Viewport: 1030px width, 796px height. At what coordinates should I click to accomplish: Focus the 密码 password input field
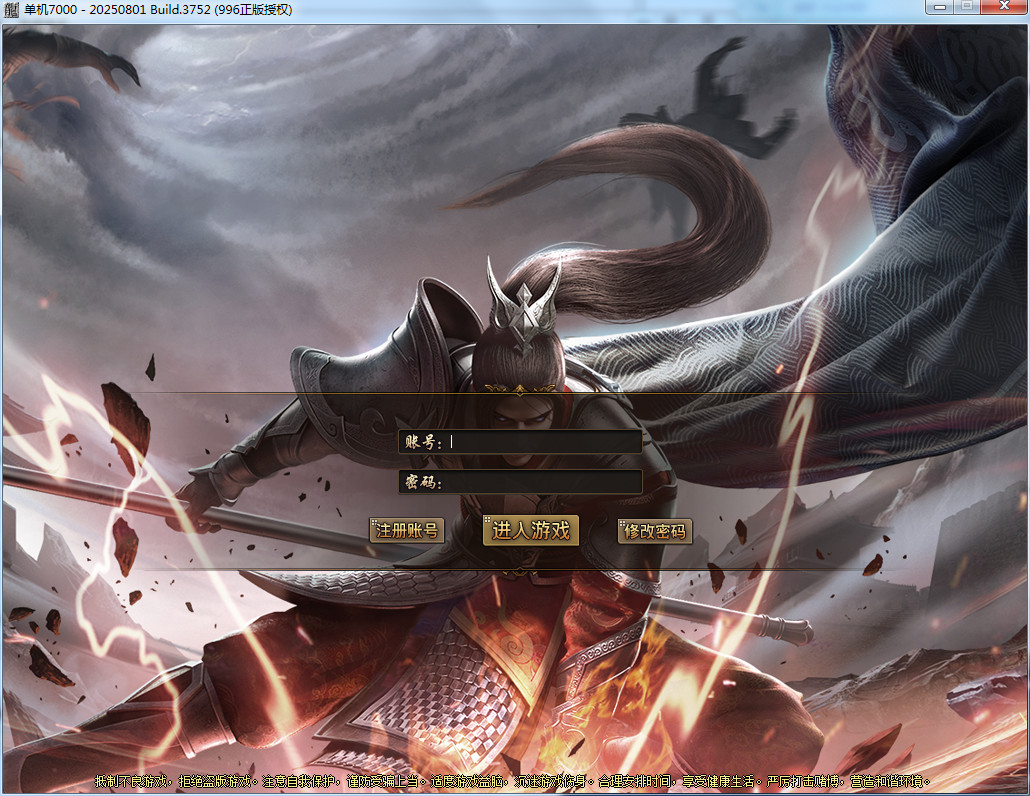click(544, 482)
